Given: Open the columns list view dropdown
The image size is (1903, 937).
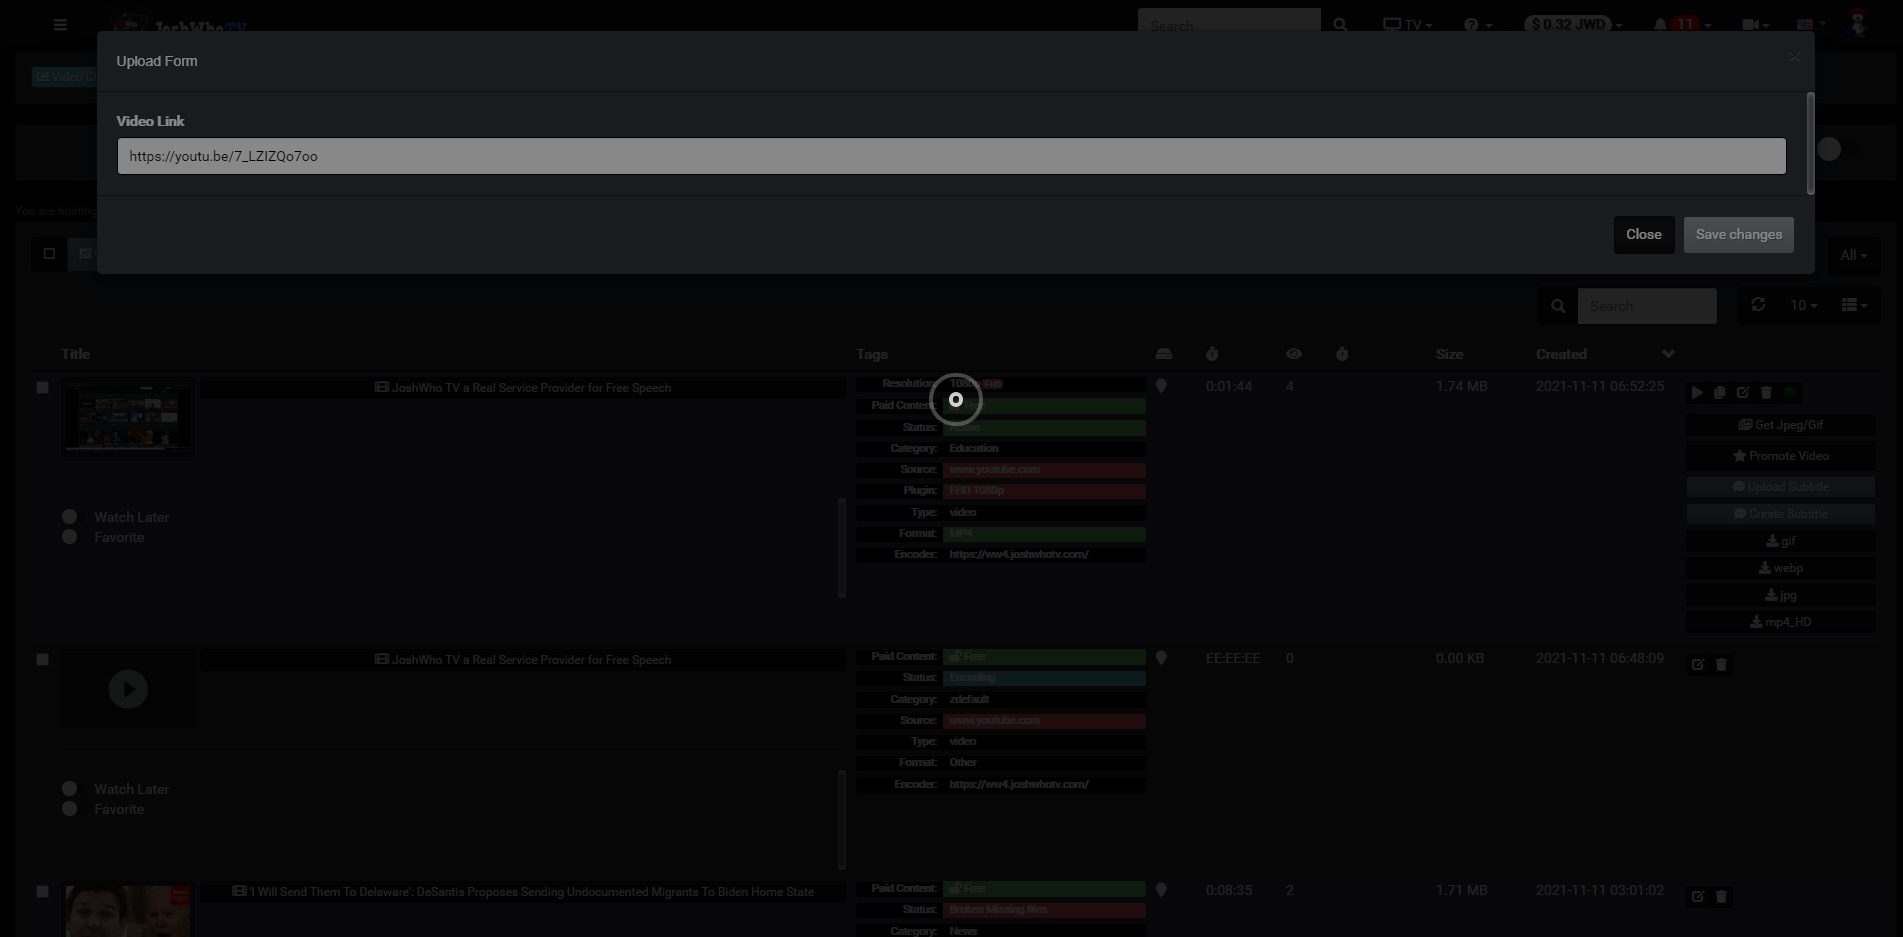Looking at the screenshot, I should click(x=1854, y=305).
